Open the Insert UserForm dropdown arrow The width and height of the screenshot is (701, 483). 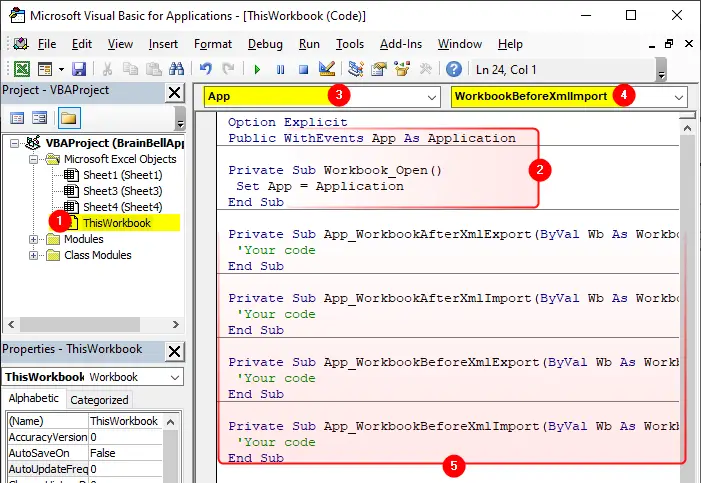(61, 69)
